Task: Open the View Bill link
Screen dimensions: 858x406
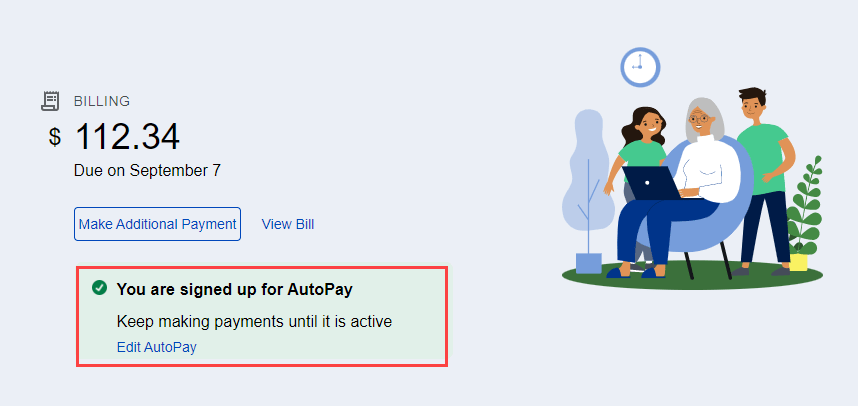Action: tap(288, 224)
